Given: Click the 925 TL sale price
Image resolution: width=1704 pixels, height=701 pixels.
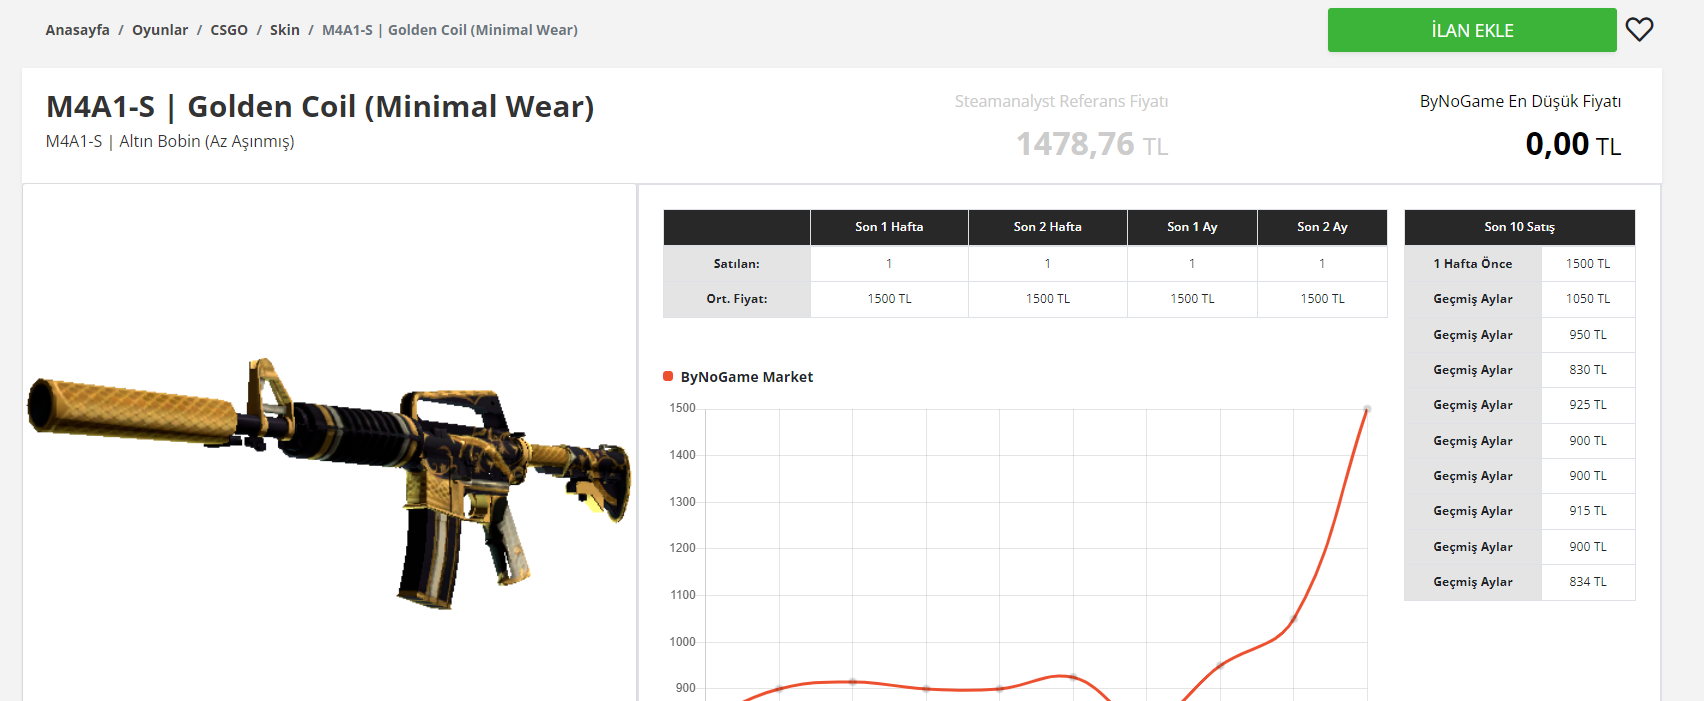Looking at the screenshot, I should 1588,405.
